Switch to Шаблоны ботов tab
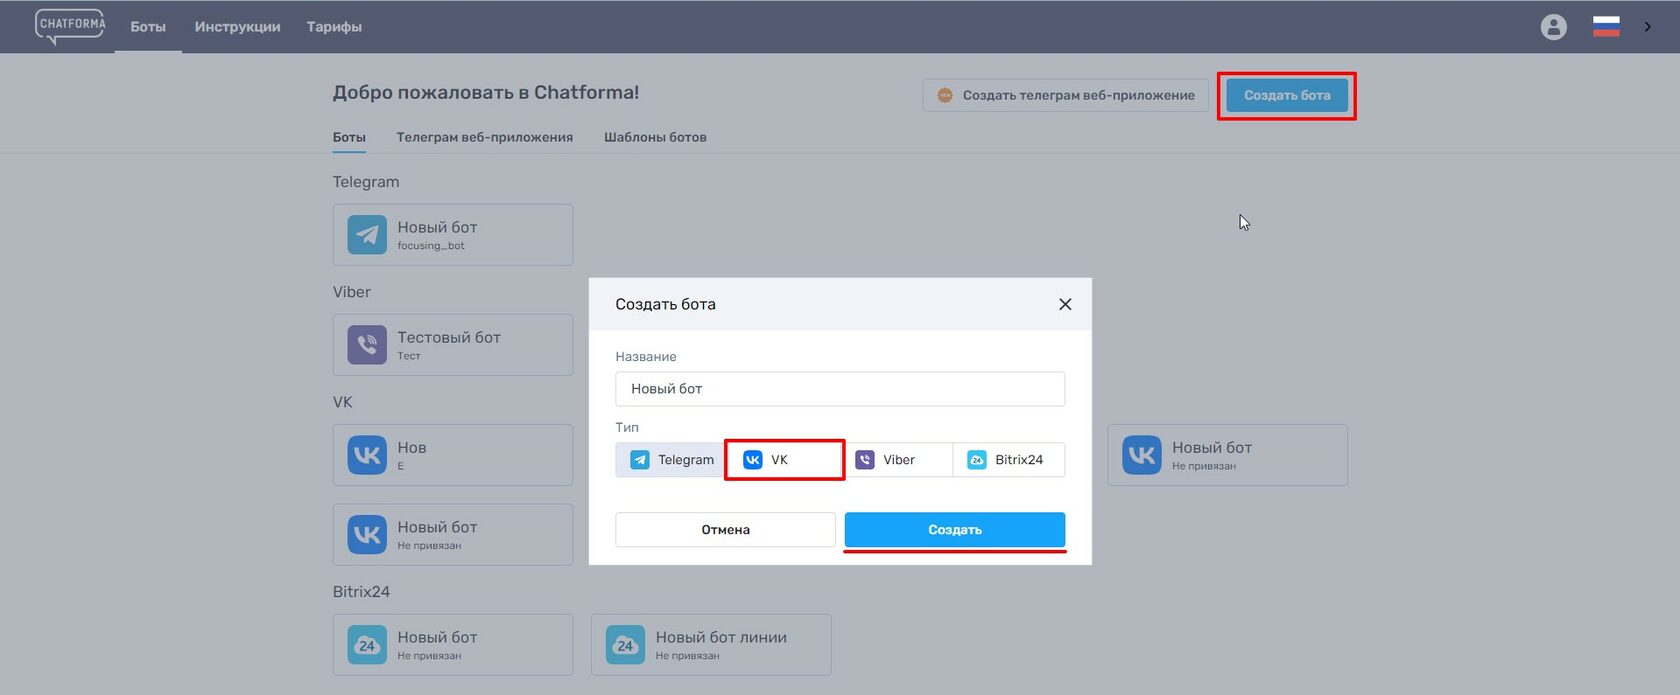 pyautogui.click(x=655, y=137)
